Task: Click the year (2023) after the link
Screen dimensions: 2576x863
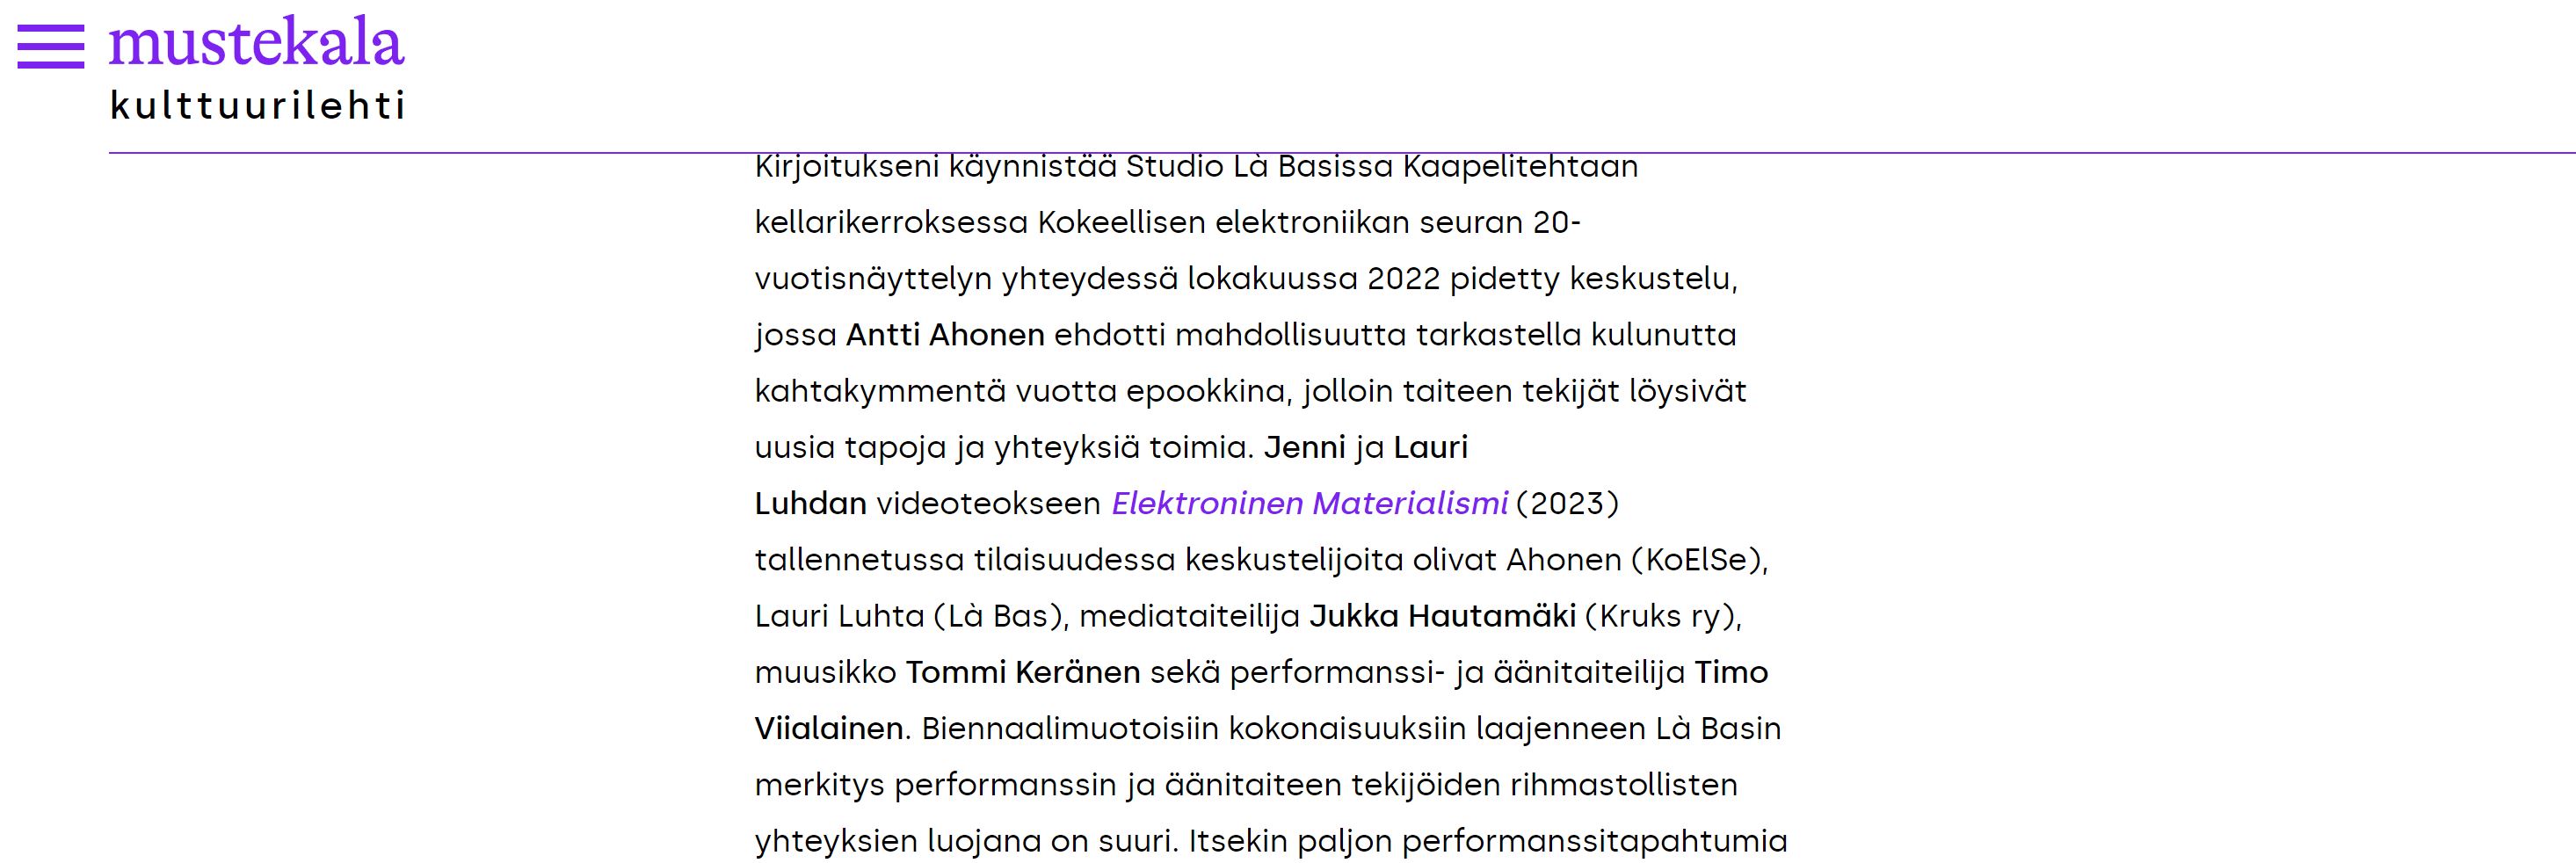Action: coord(1567,503)
